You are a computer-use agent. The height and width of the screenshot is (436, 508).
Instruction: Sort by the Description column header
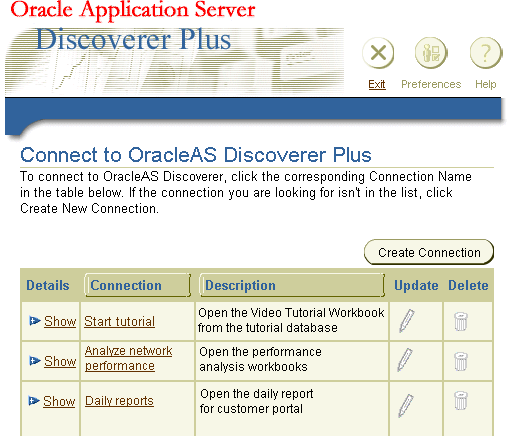point(292,285)
